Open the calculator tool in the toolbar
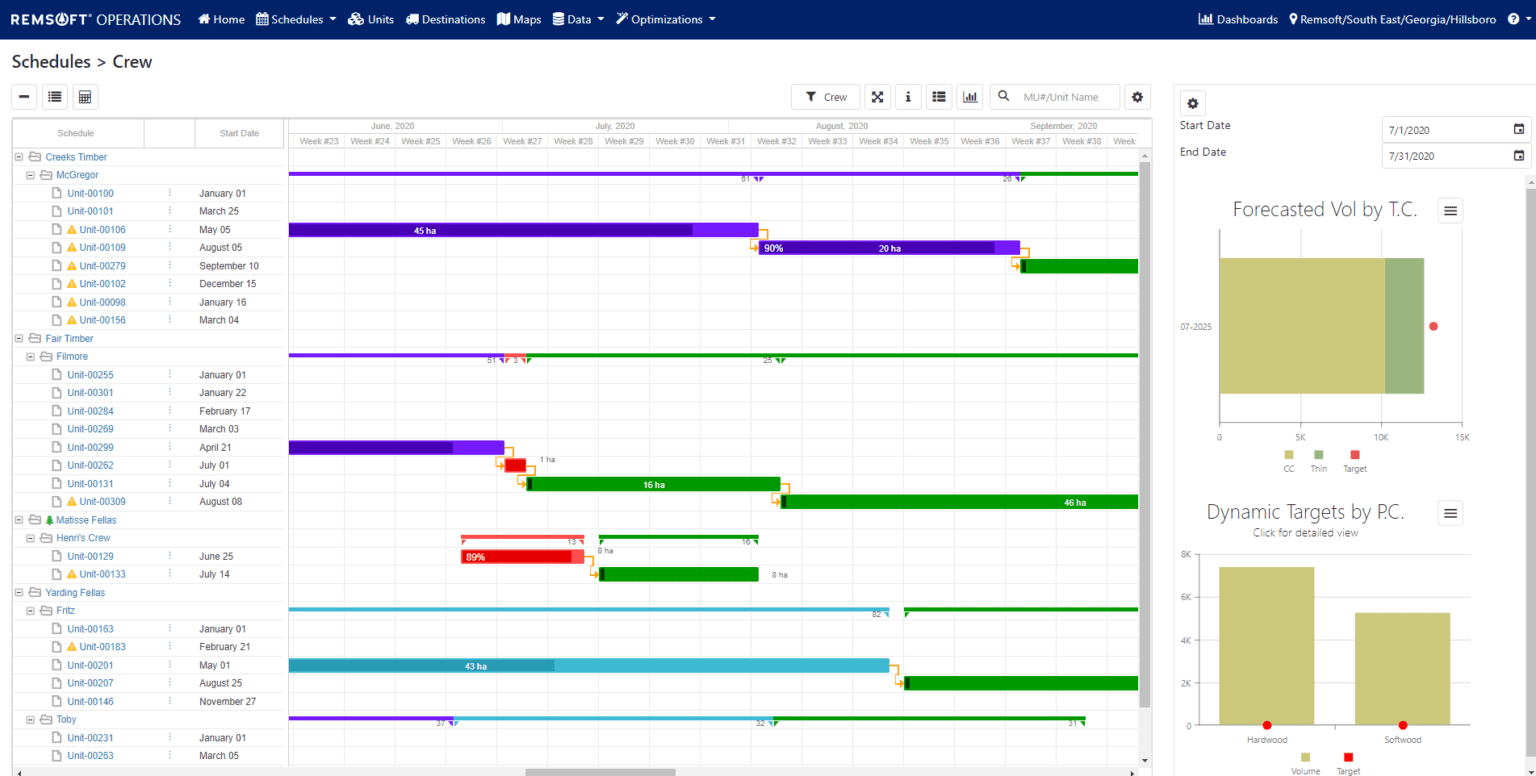This screenshot has height=776, width=1536. click(84, 96)
